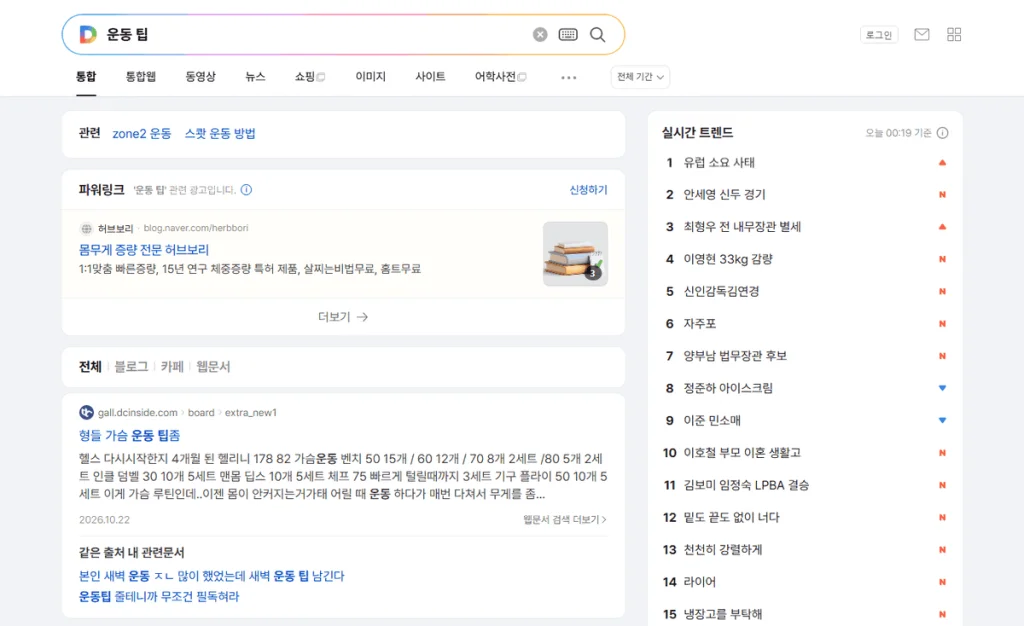The height and width of the screenshot is (626, 1024).
Task: Switch to the 통합웹 tab
Action: tap(141, 77)
